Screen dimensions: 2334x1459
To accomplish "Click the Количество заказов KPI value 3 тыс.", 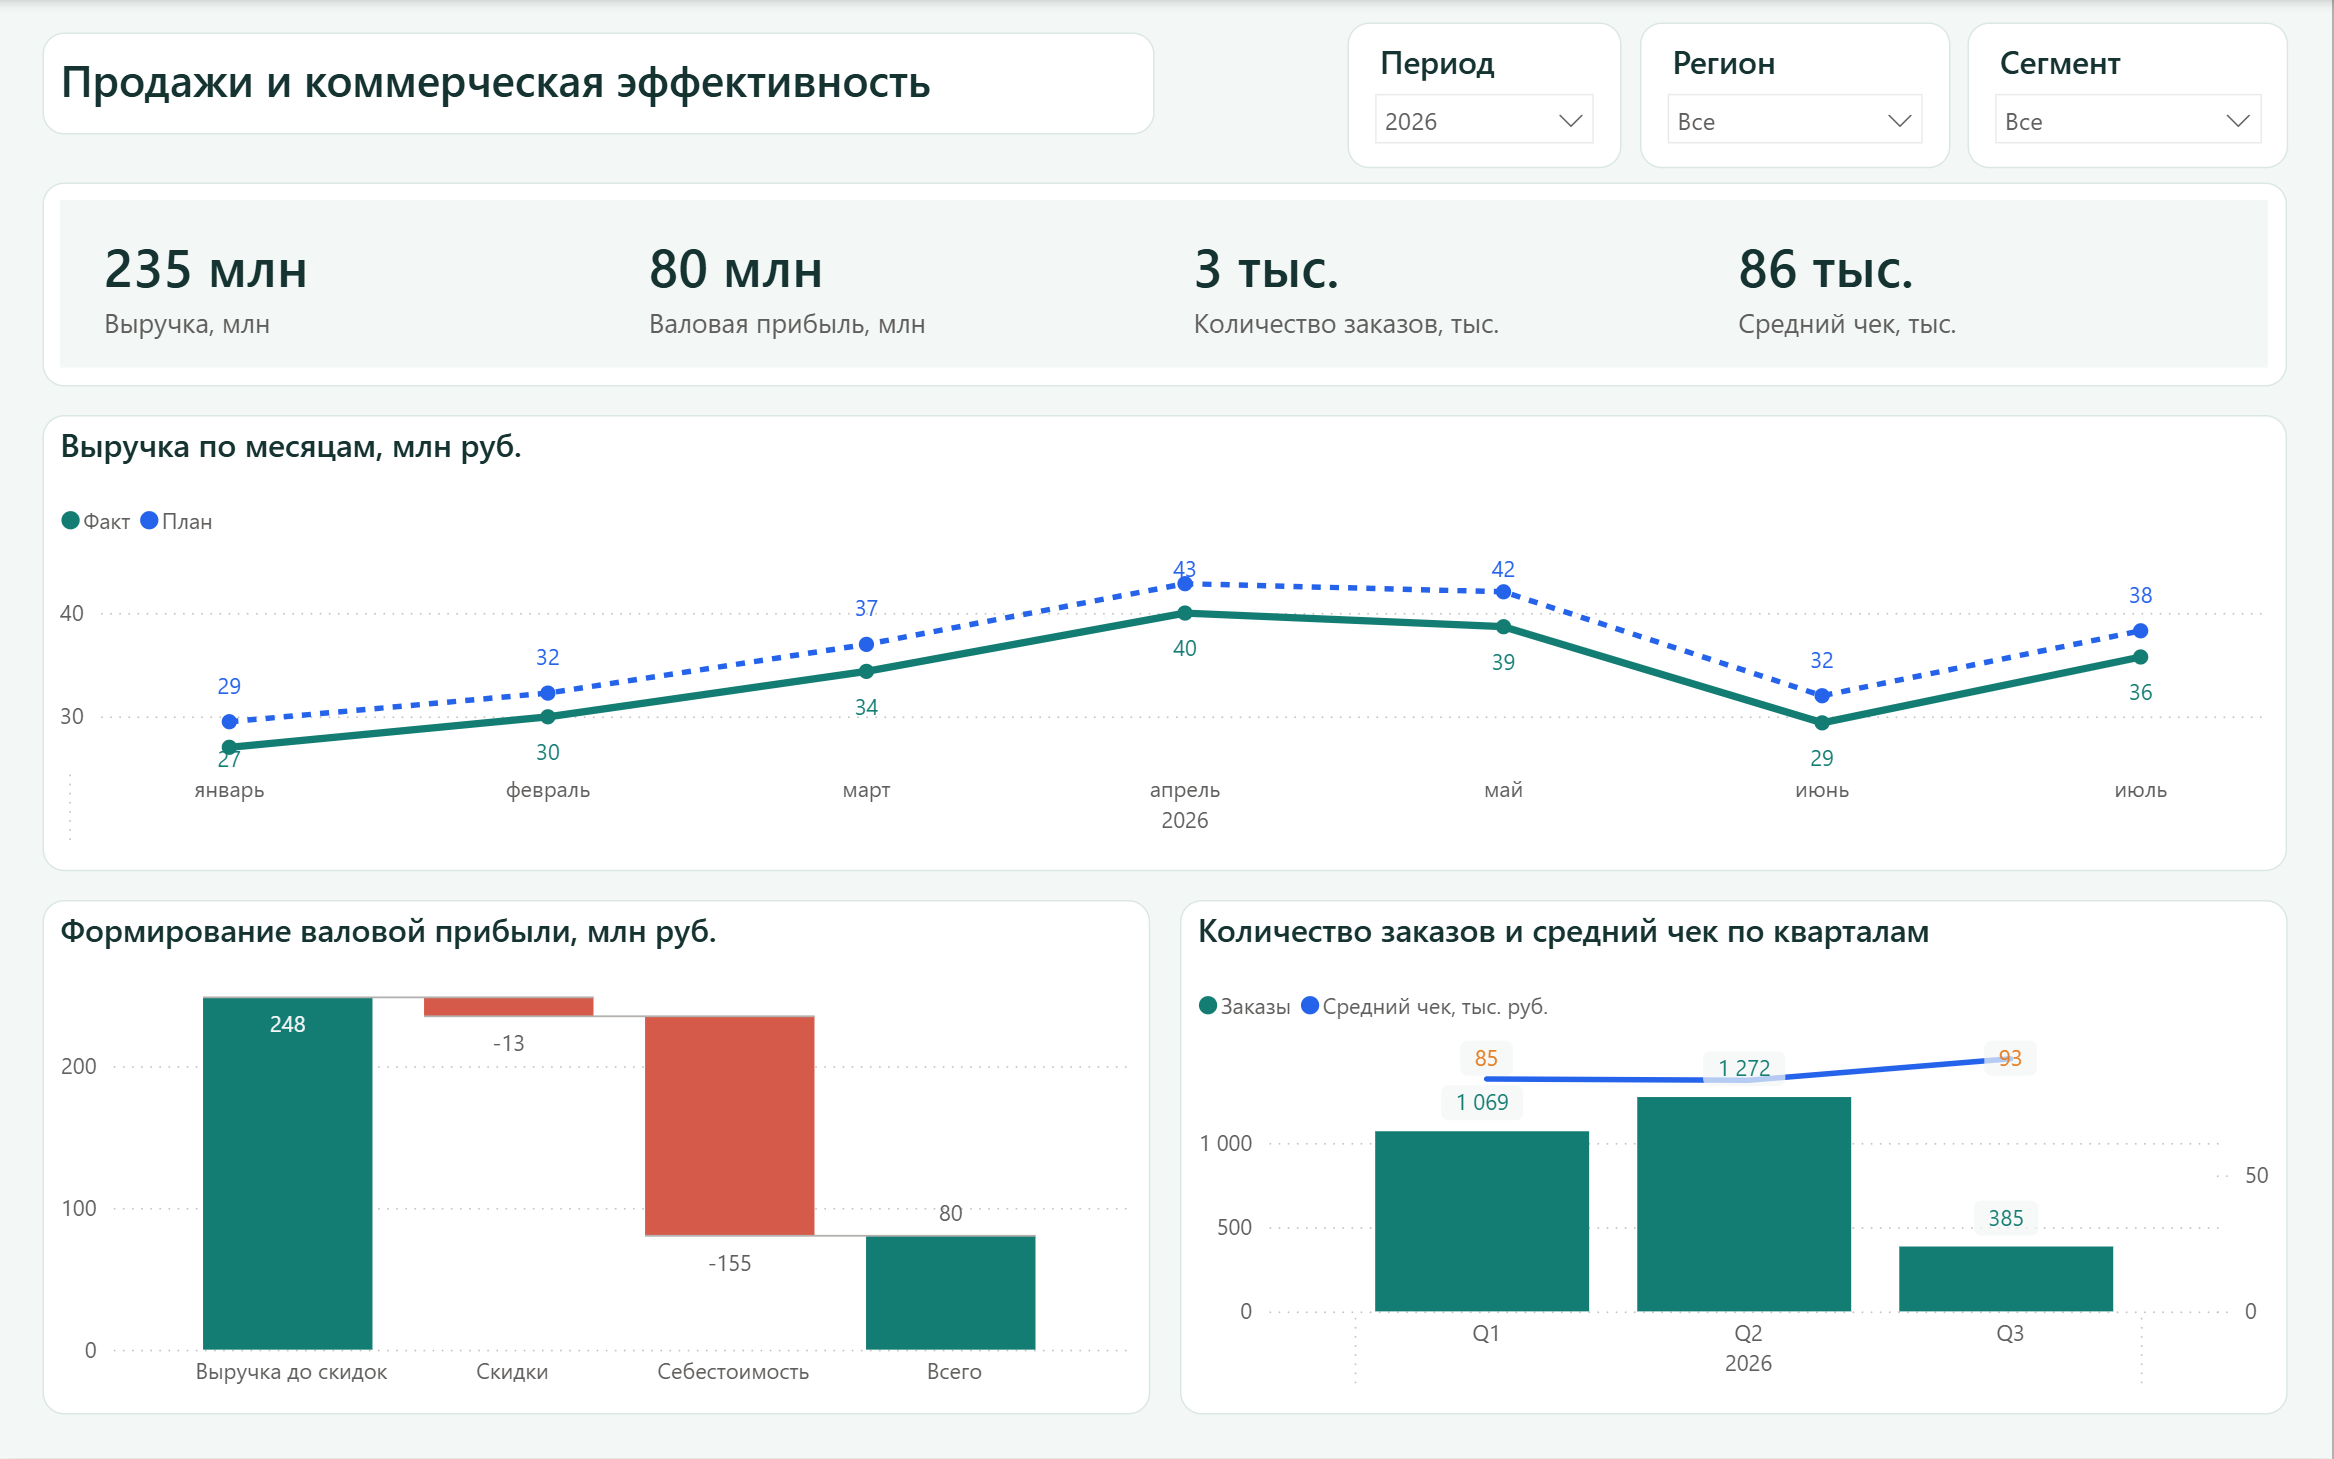I will [1266, 270].
